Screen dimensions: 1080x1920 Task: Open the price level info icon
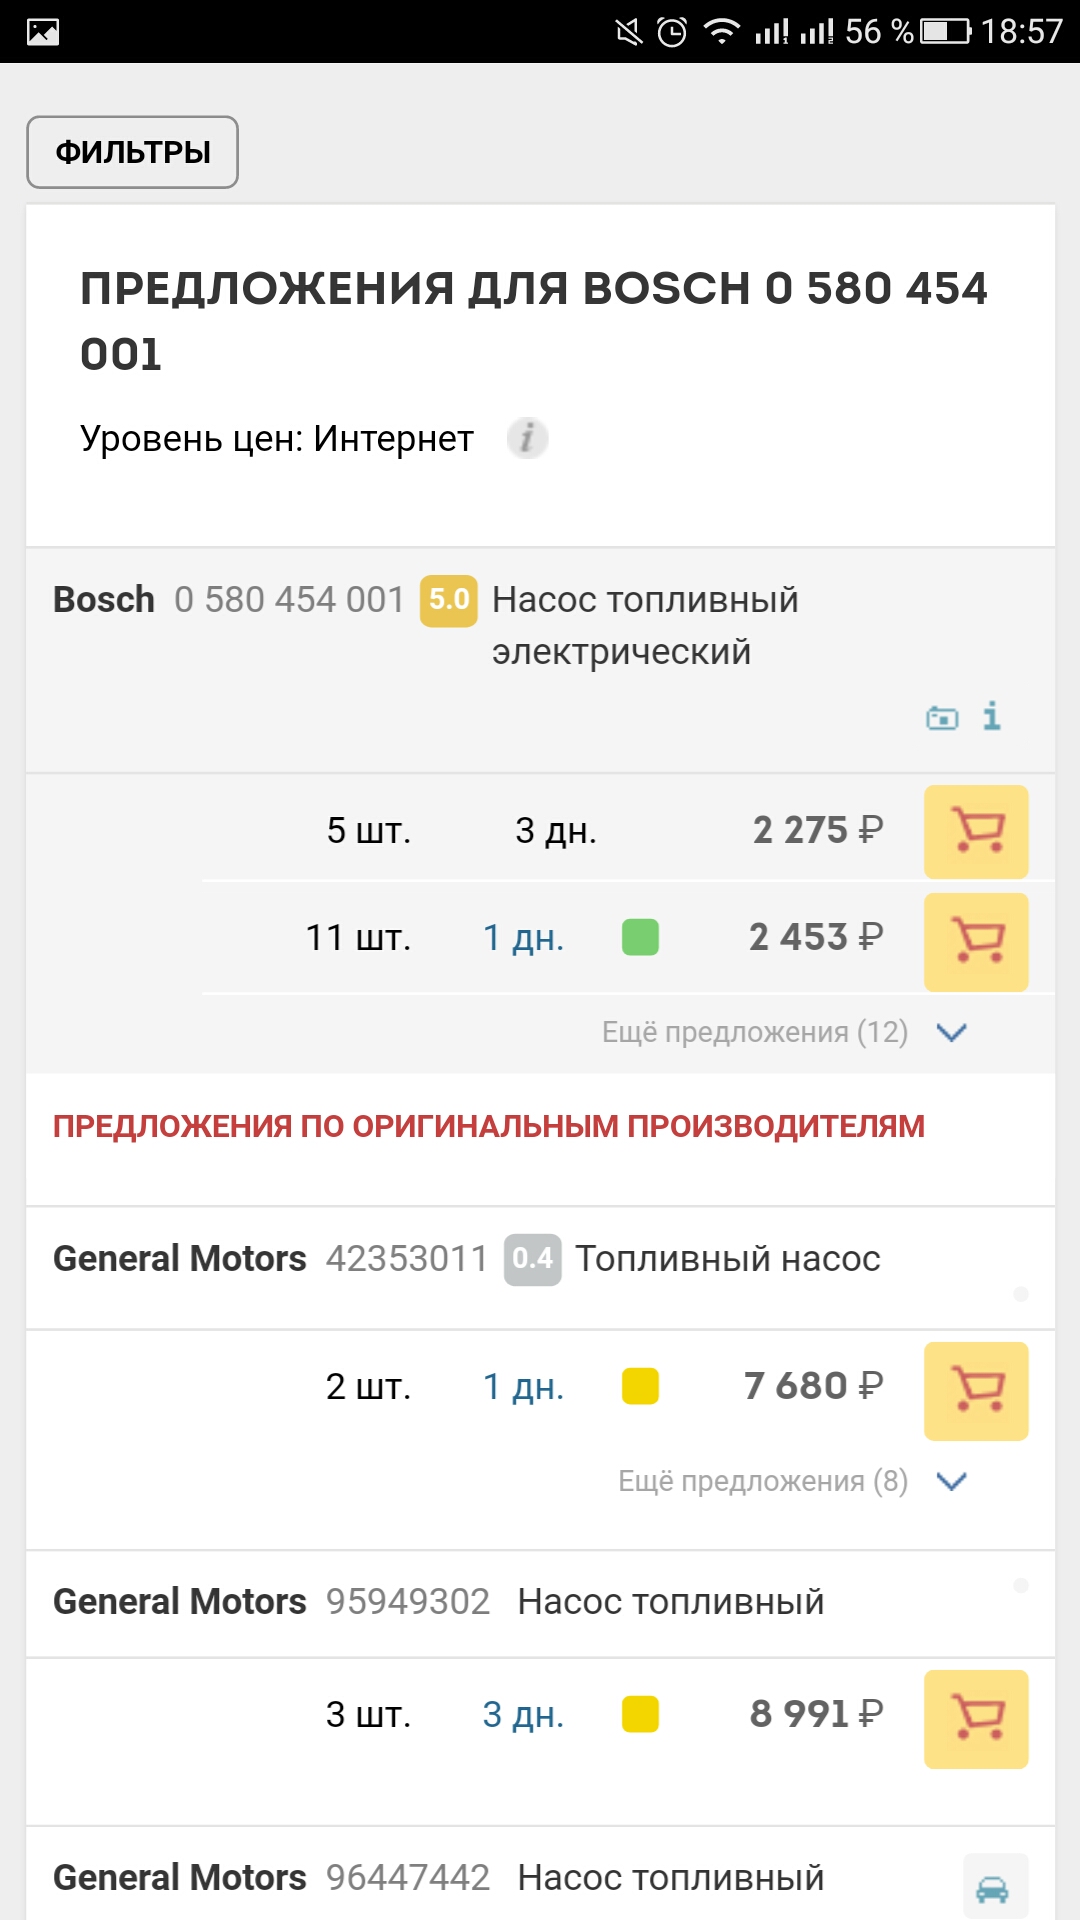(x=527, y=438)
